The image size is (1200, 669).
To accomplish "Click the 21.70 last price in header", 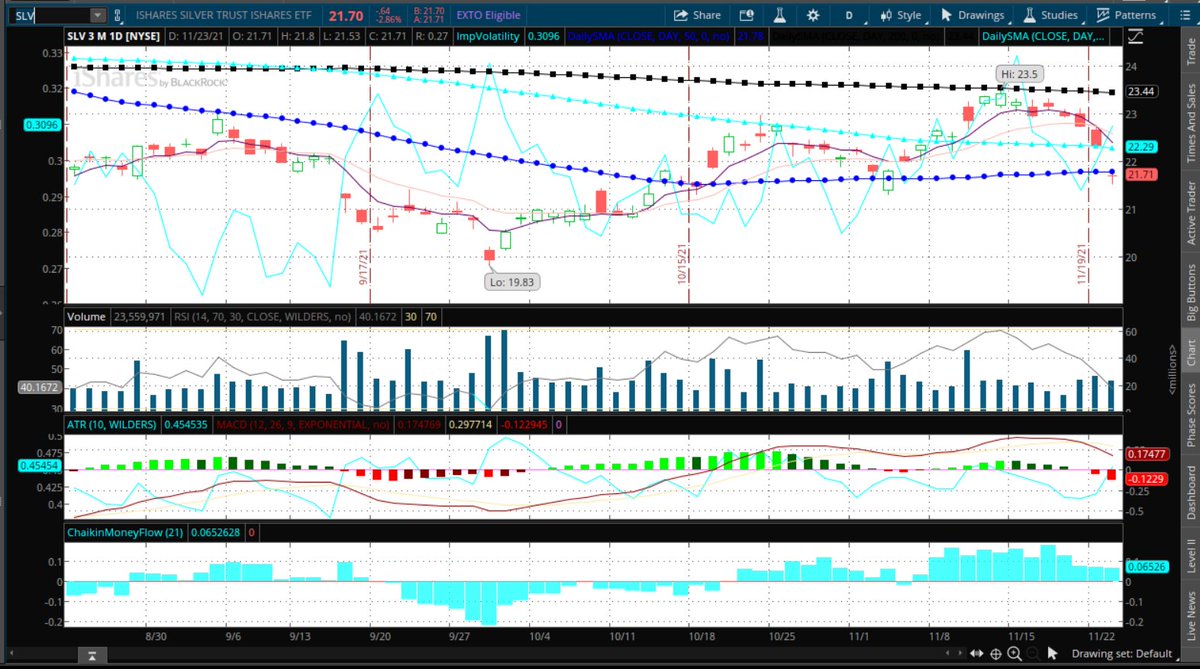I will pos(345,15).
